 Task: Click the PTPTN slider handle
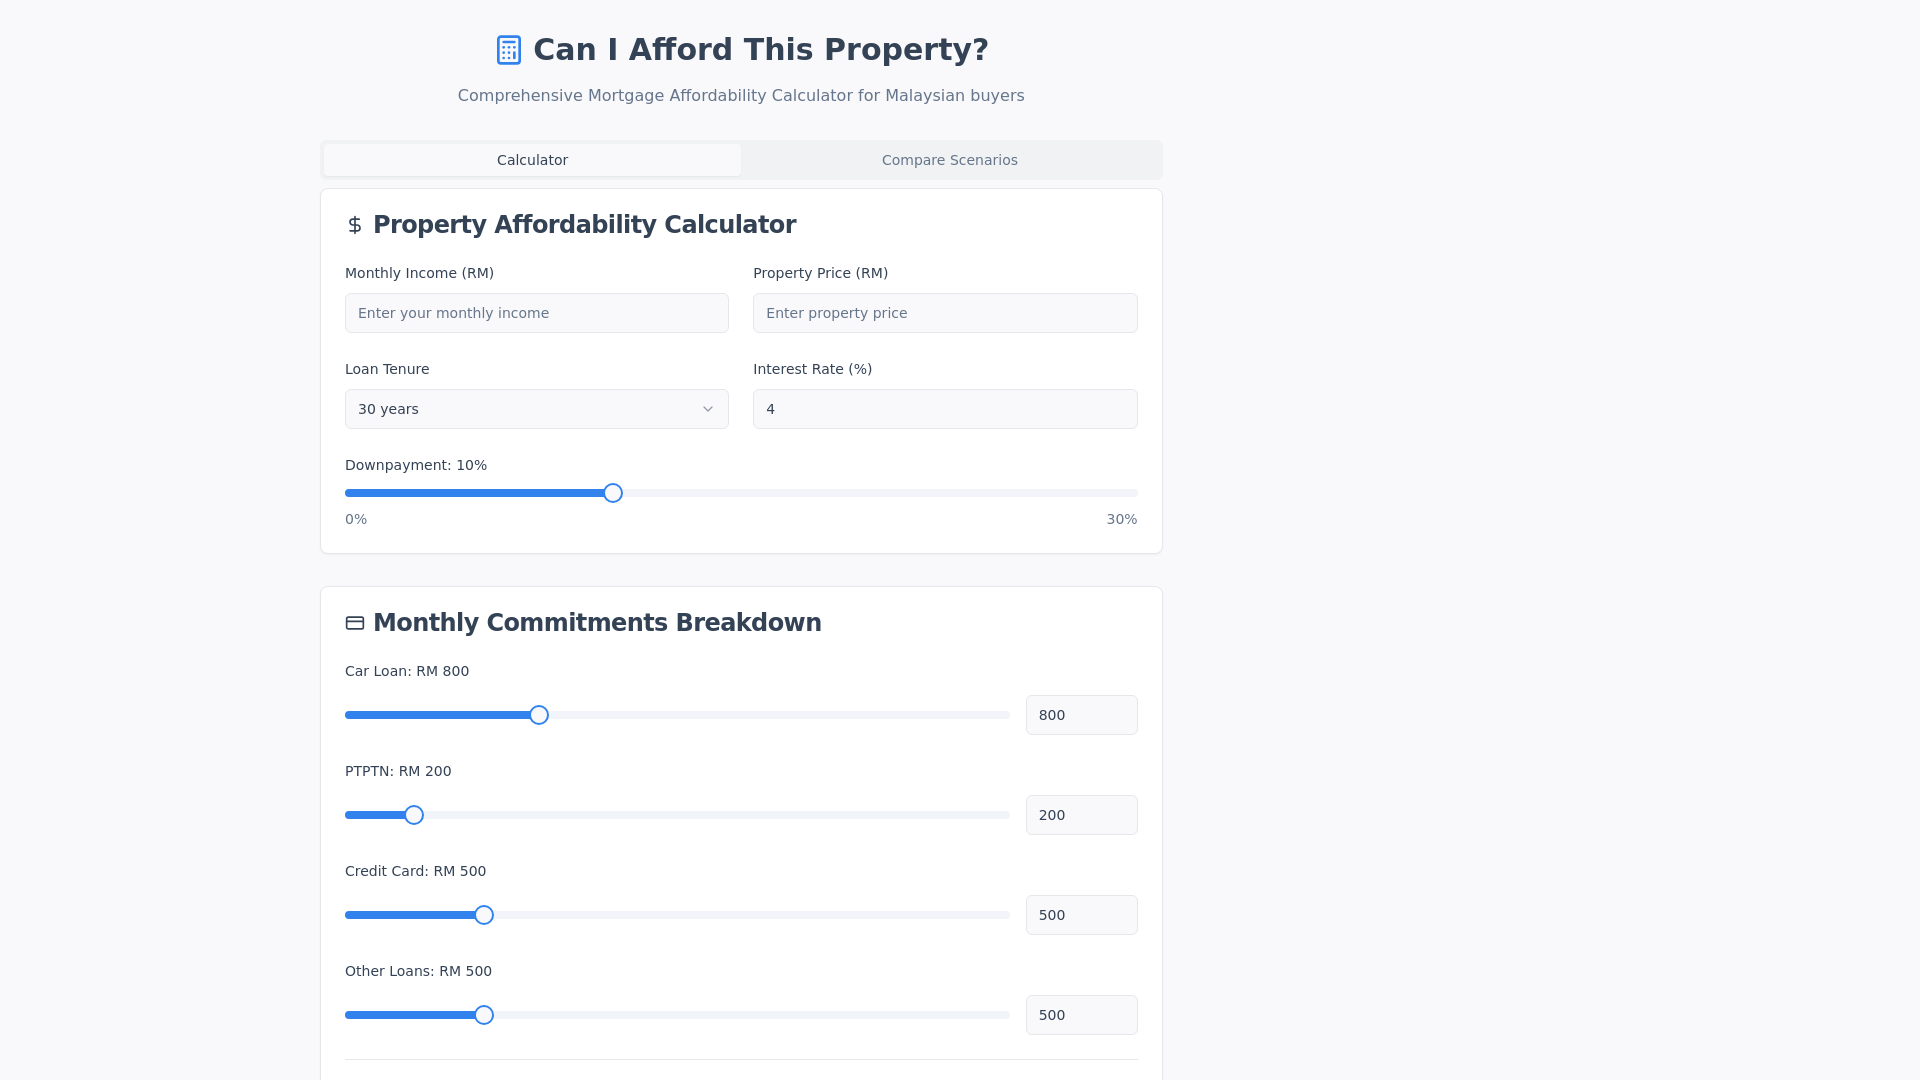413,815
